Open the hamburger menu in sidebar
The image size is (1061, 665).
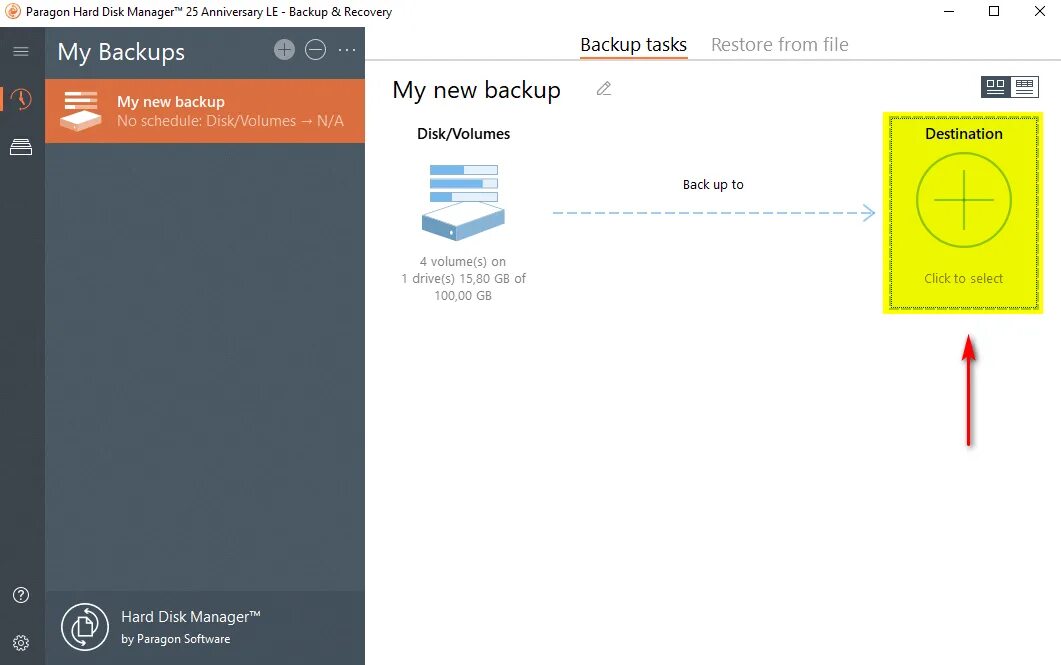tap(21, 51)
